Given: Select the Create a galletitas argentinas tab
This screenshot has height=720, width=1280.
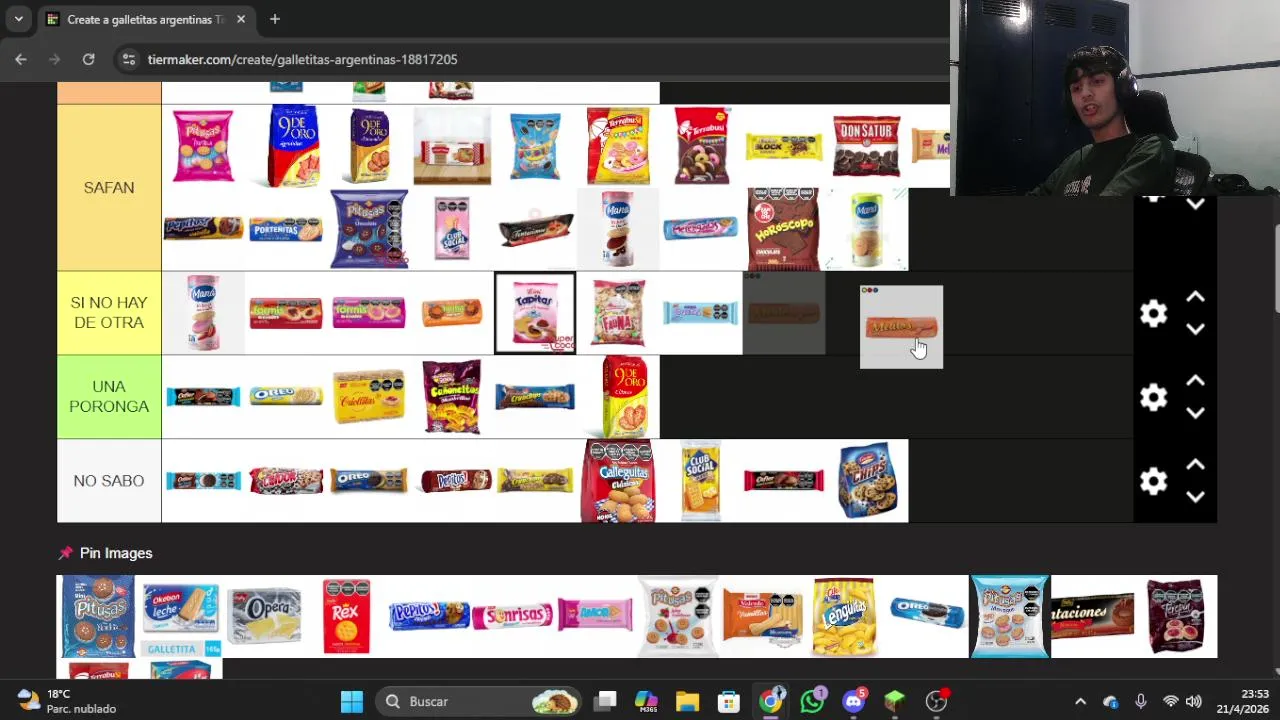Looking at the screenshot, I should point(146,19).
